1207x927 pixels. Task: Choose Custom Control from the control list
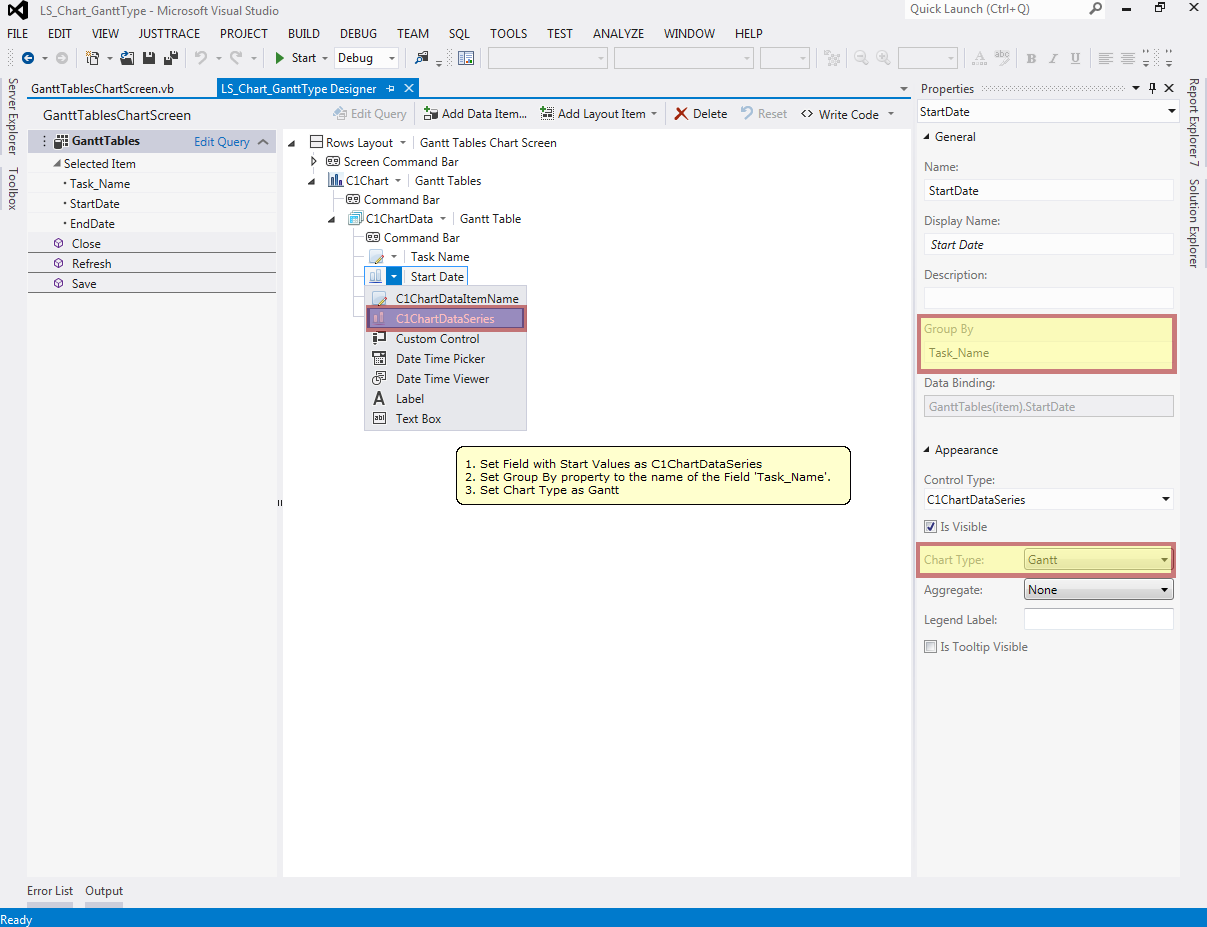(x=445, y=339)
